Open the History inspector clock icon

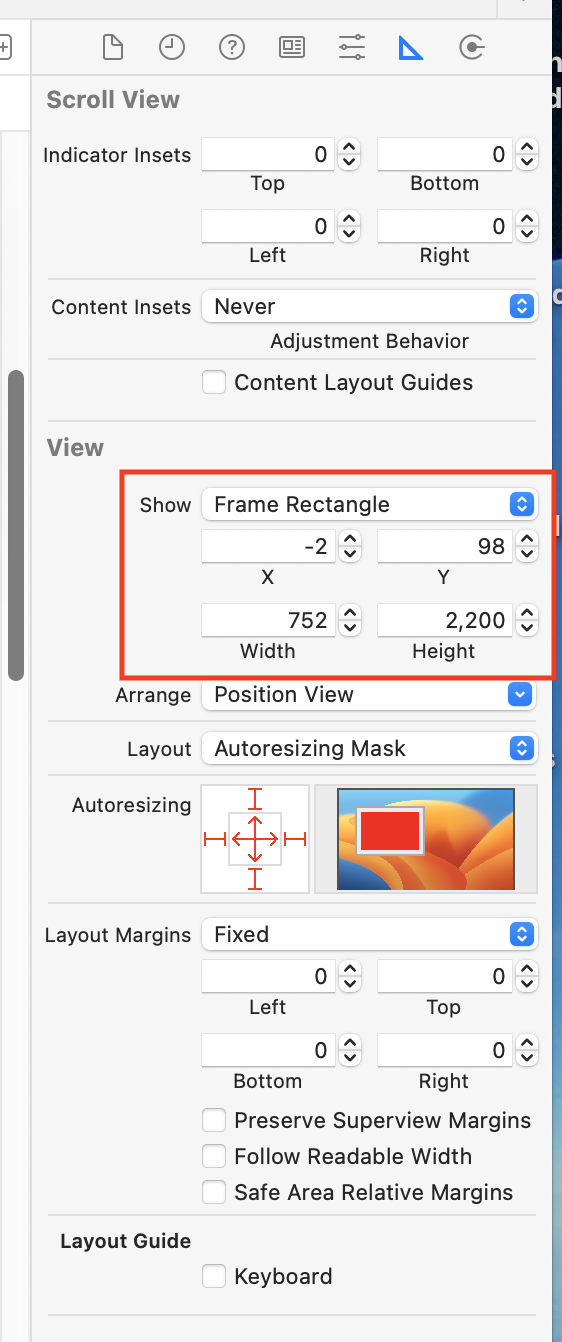coord(172,47)
